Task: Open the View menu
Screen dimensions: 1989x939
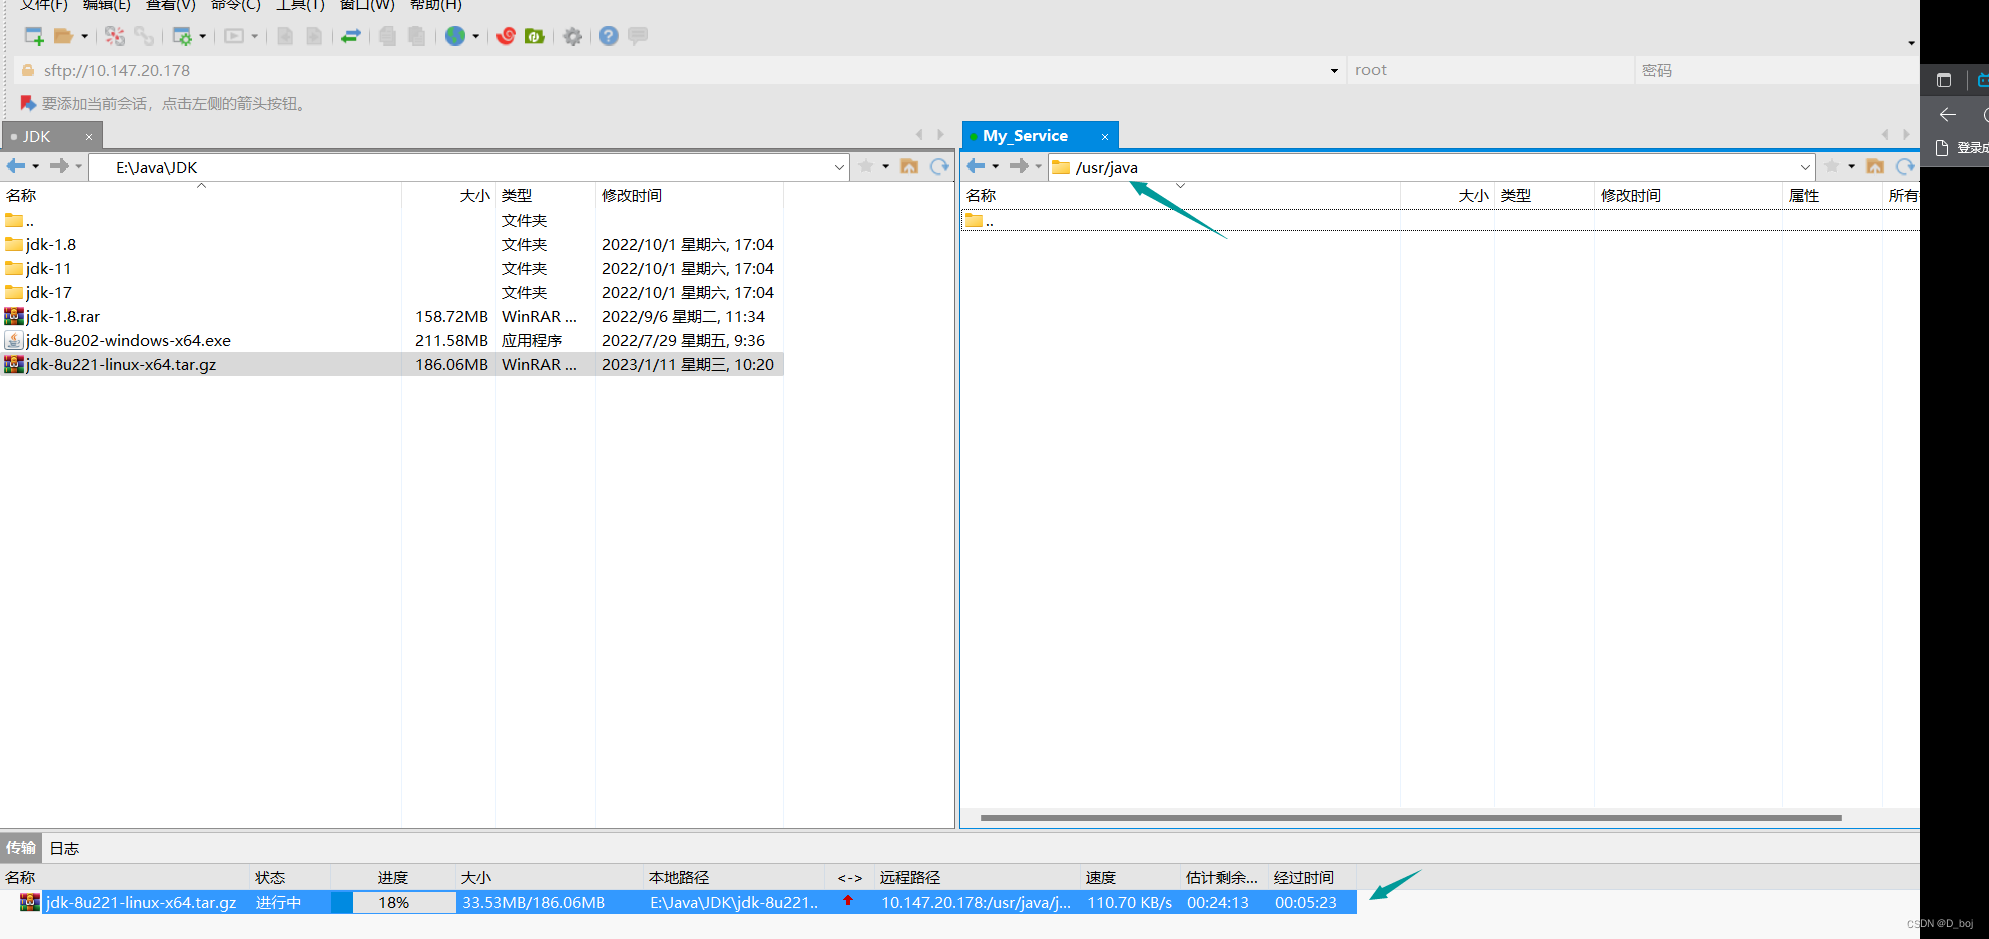Action: [x=171, y=5]
